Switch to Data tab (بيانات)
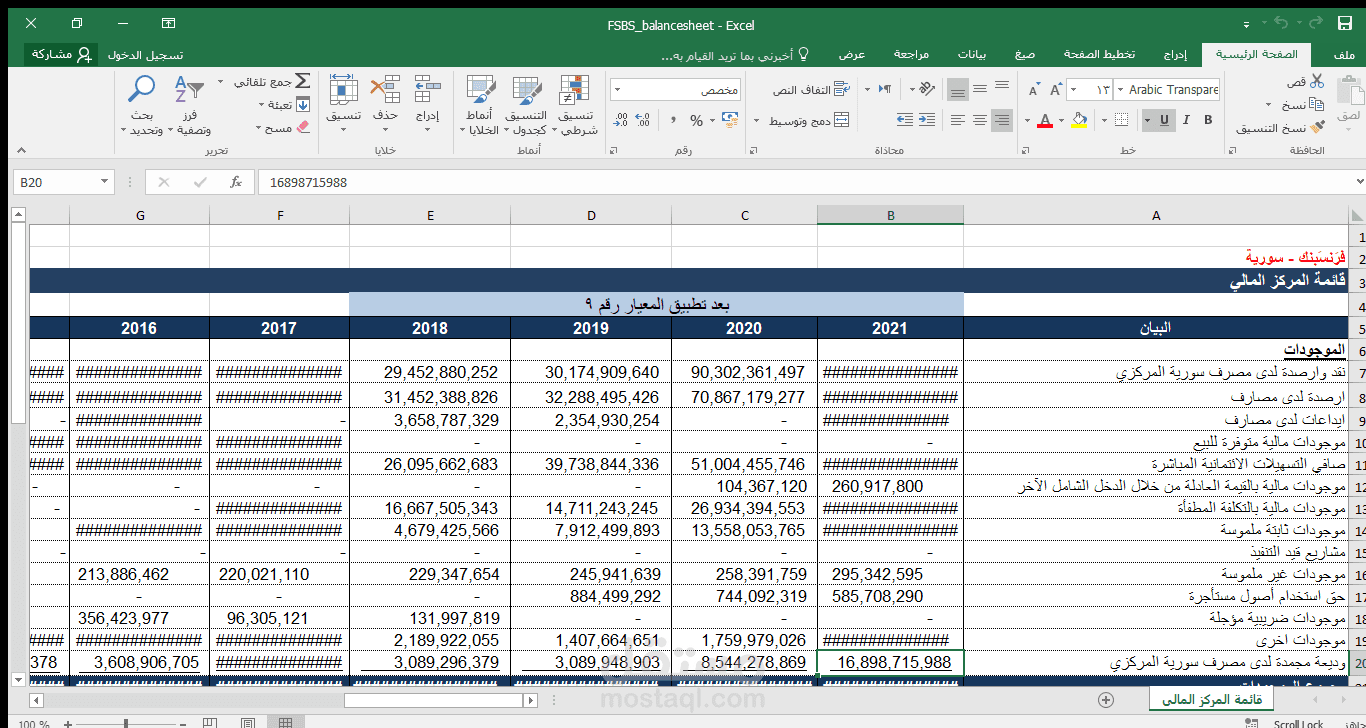This screenshot has width=1366, height=728. (x=972, y=54)
